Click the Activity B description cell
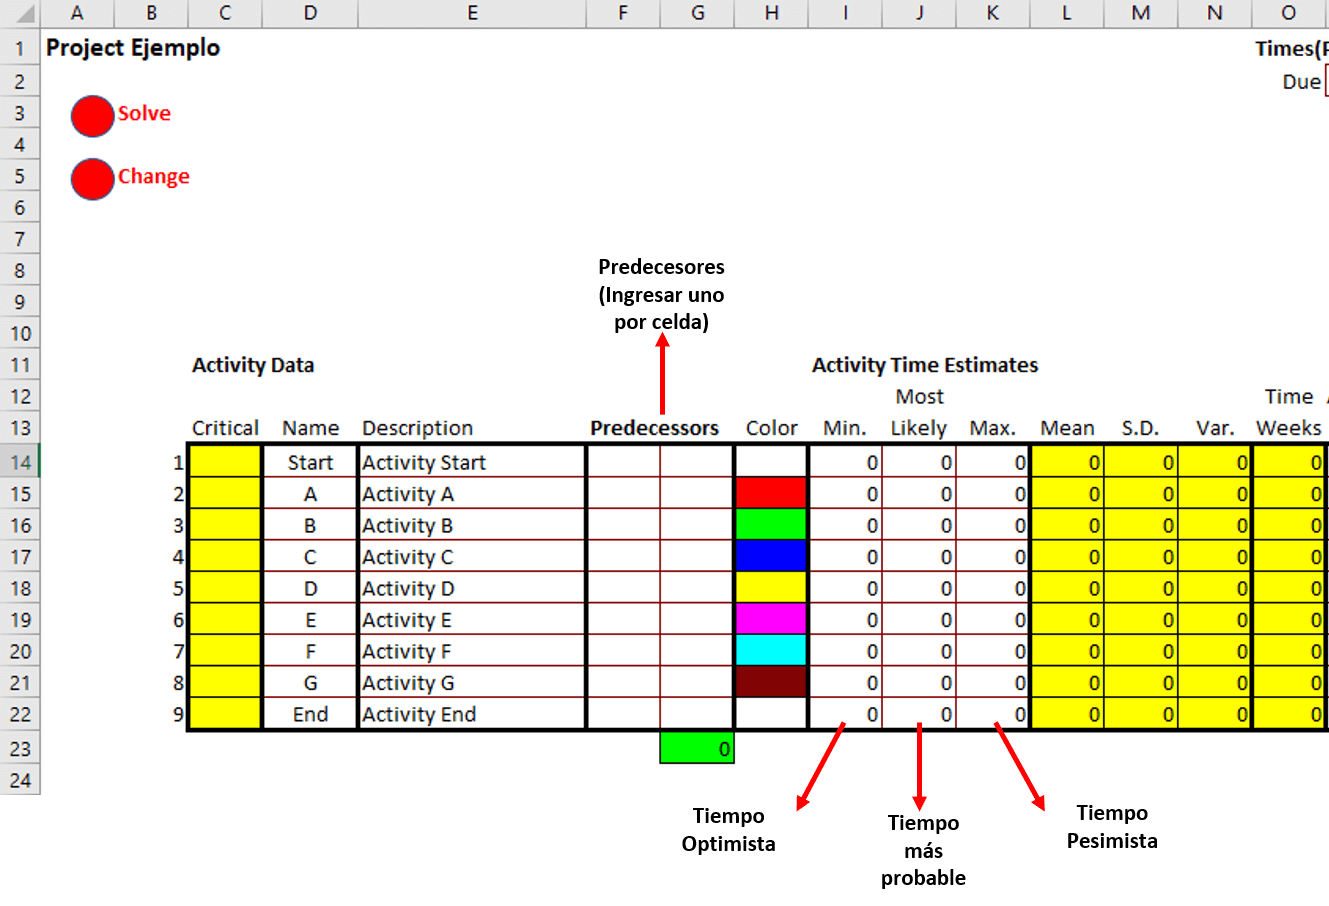 (472, 524)
